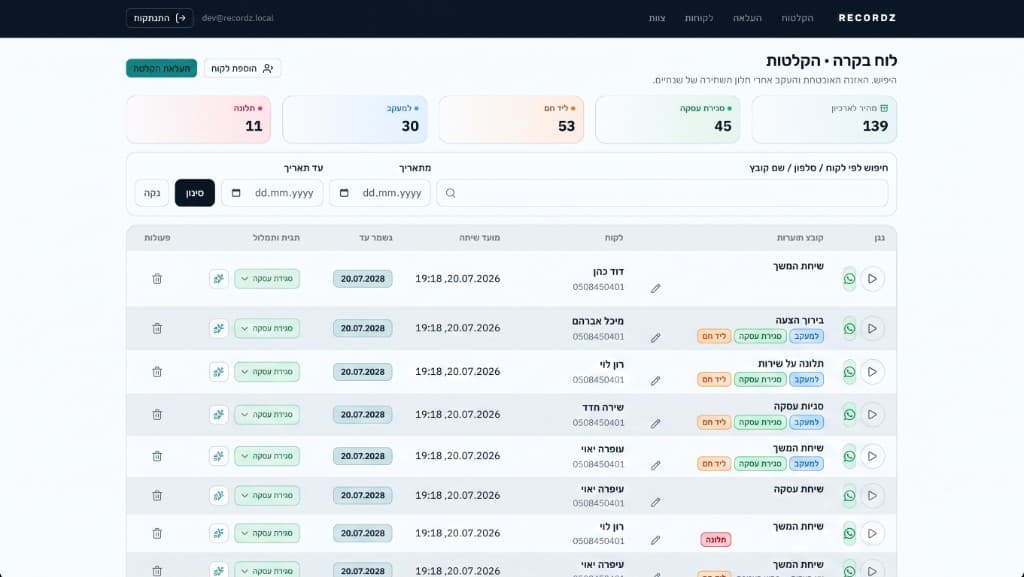Delete the שירה חדד recording row

[157, 414]
